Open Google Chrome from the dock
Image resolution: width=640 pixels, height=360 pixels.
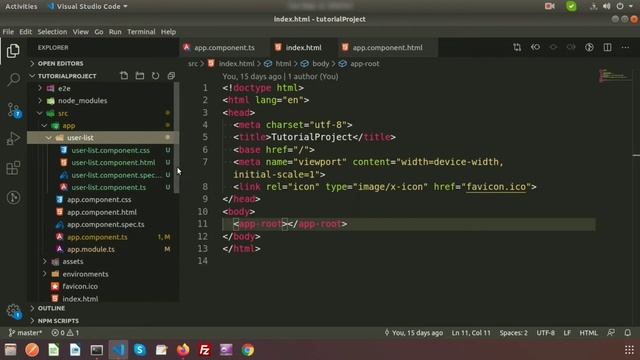click(x=247, y=350)
